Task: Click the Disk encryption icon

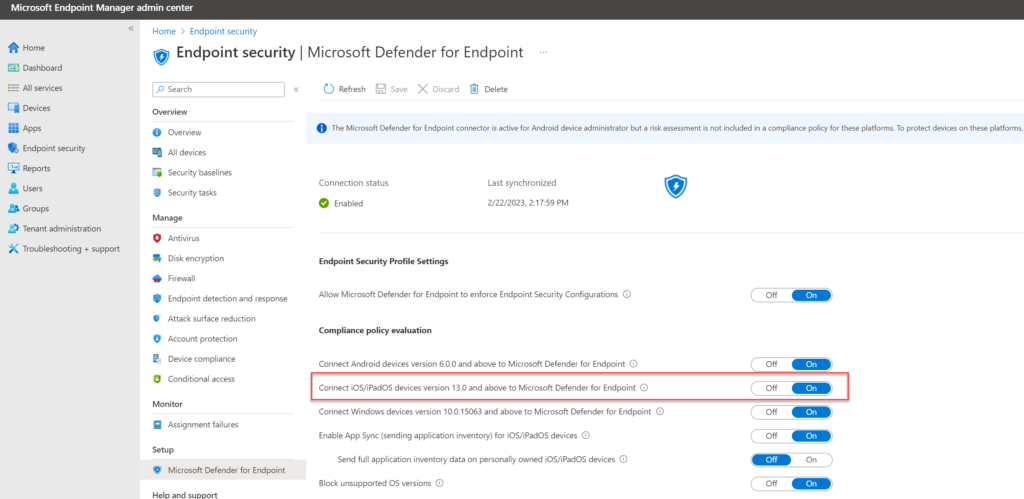Action: [157, 259]
